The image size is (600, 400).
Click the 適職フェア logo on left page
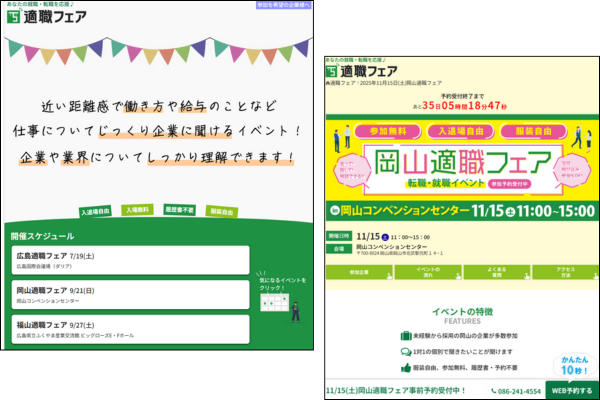[46, 17]
